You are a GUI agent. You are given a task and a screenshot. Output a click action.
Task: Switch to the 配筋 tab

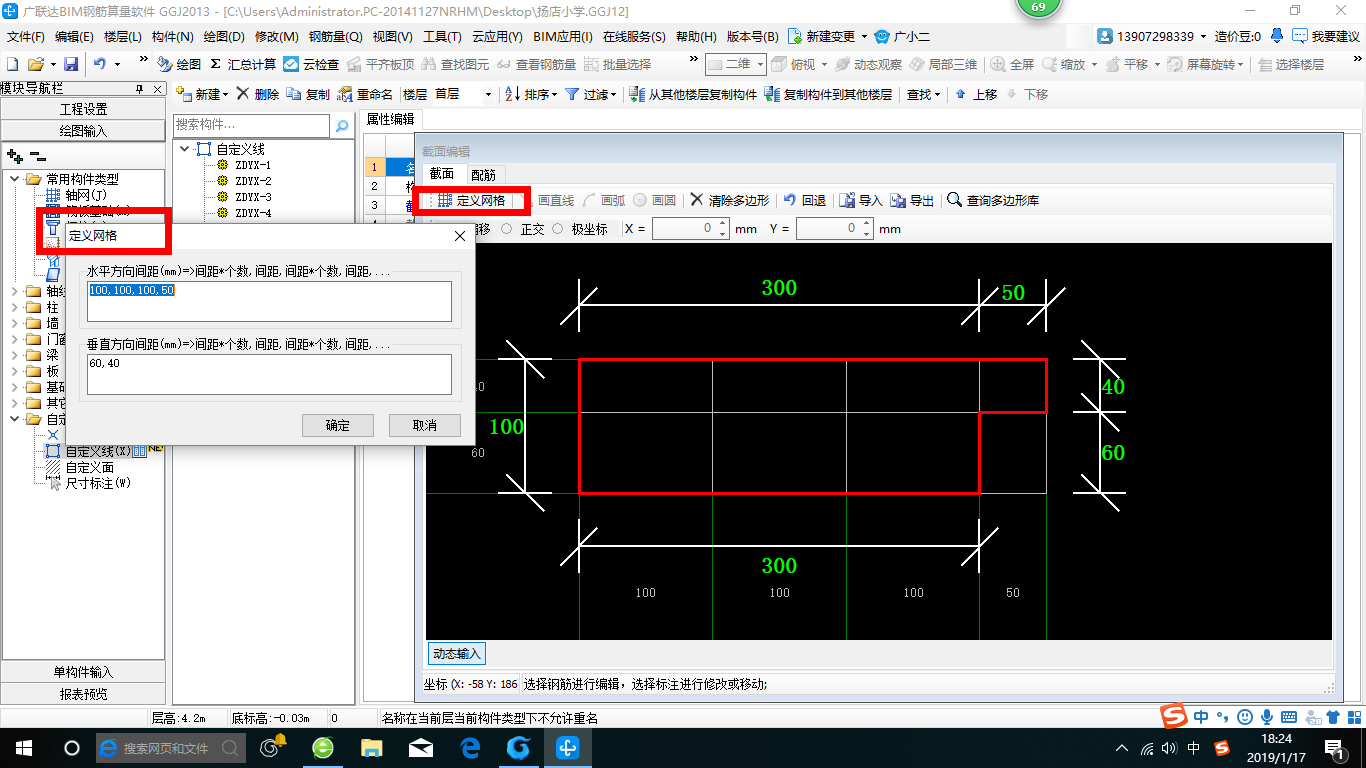[x=483, y=174]
